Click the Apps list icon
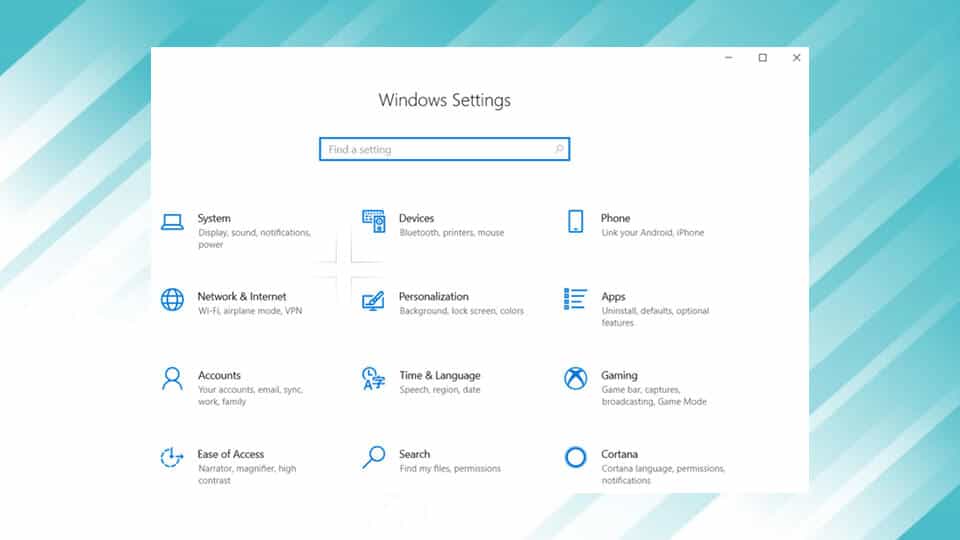The height and width of the screenshot is (540, 960). (576, 299)
